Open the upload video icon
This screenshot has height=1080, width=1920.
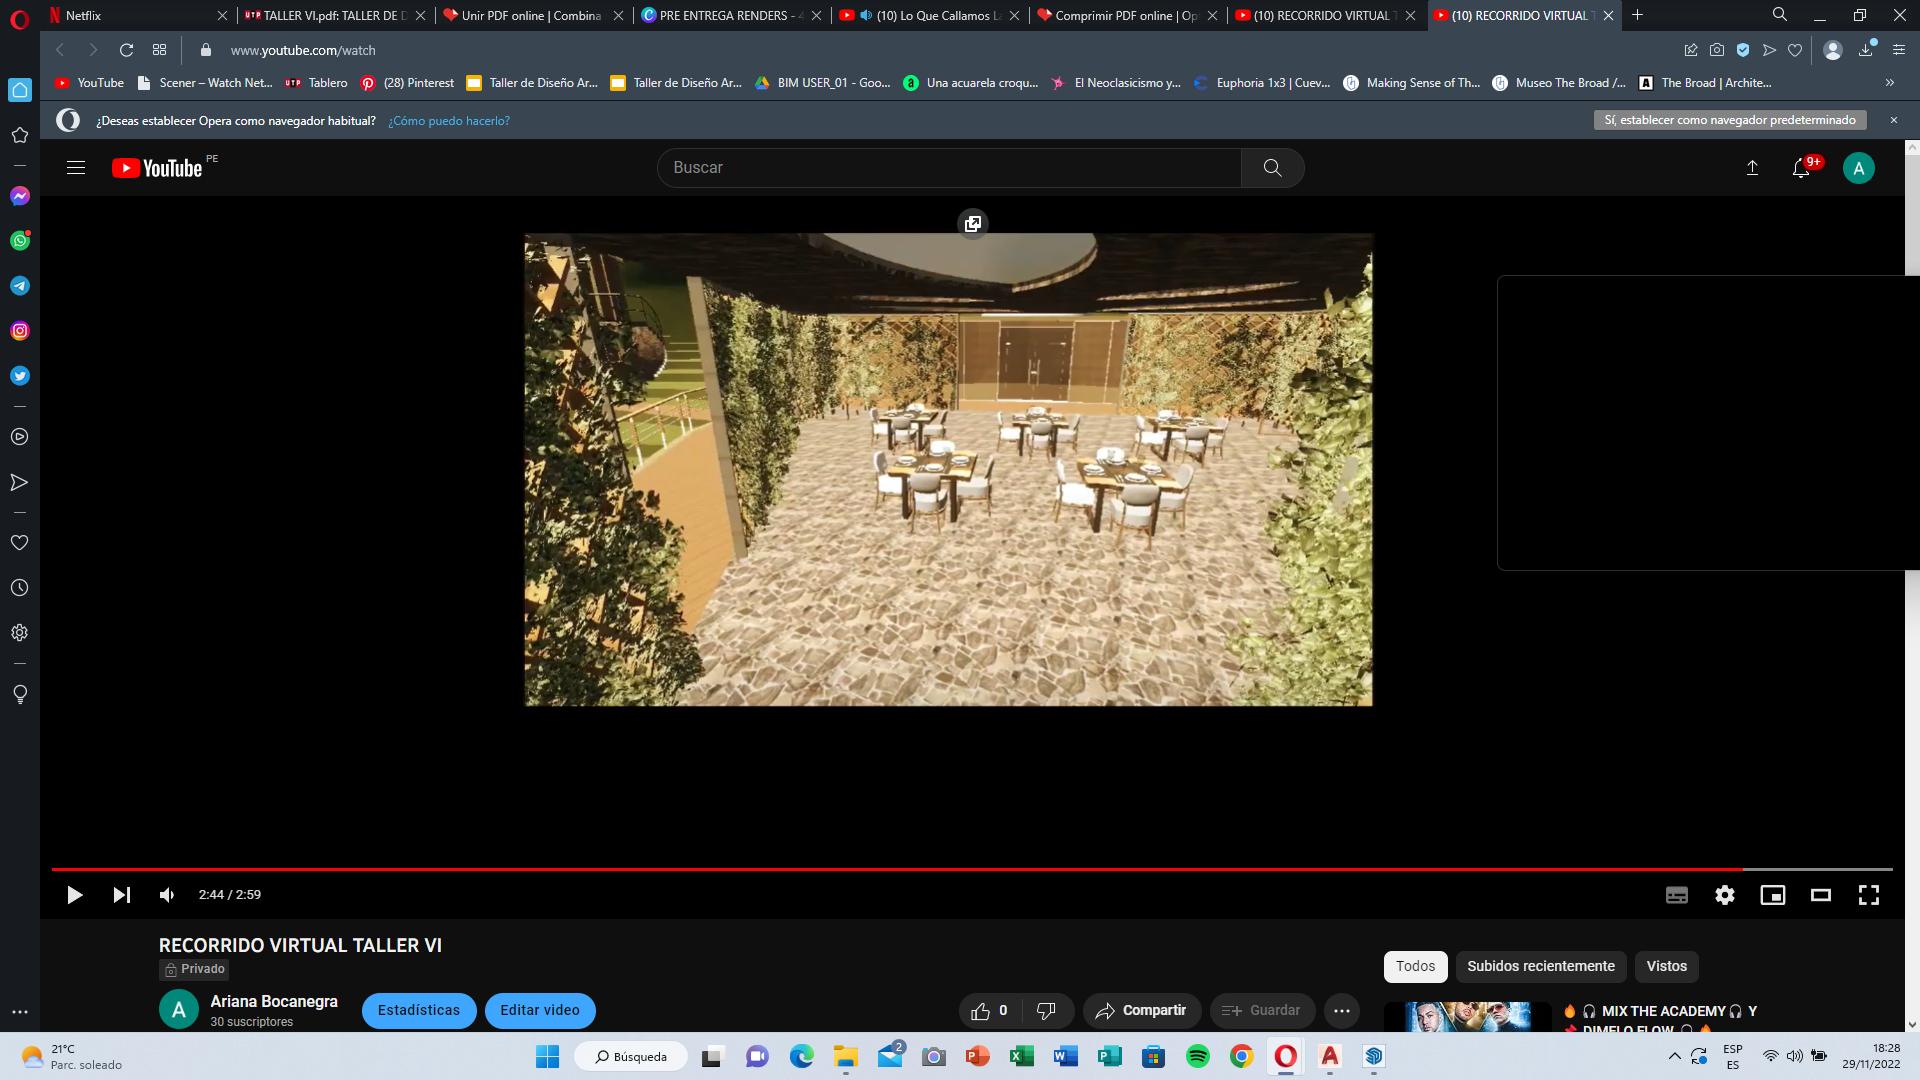(x=1752, y=168)
